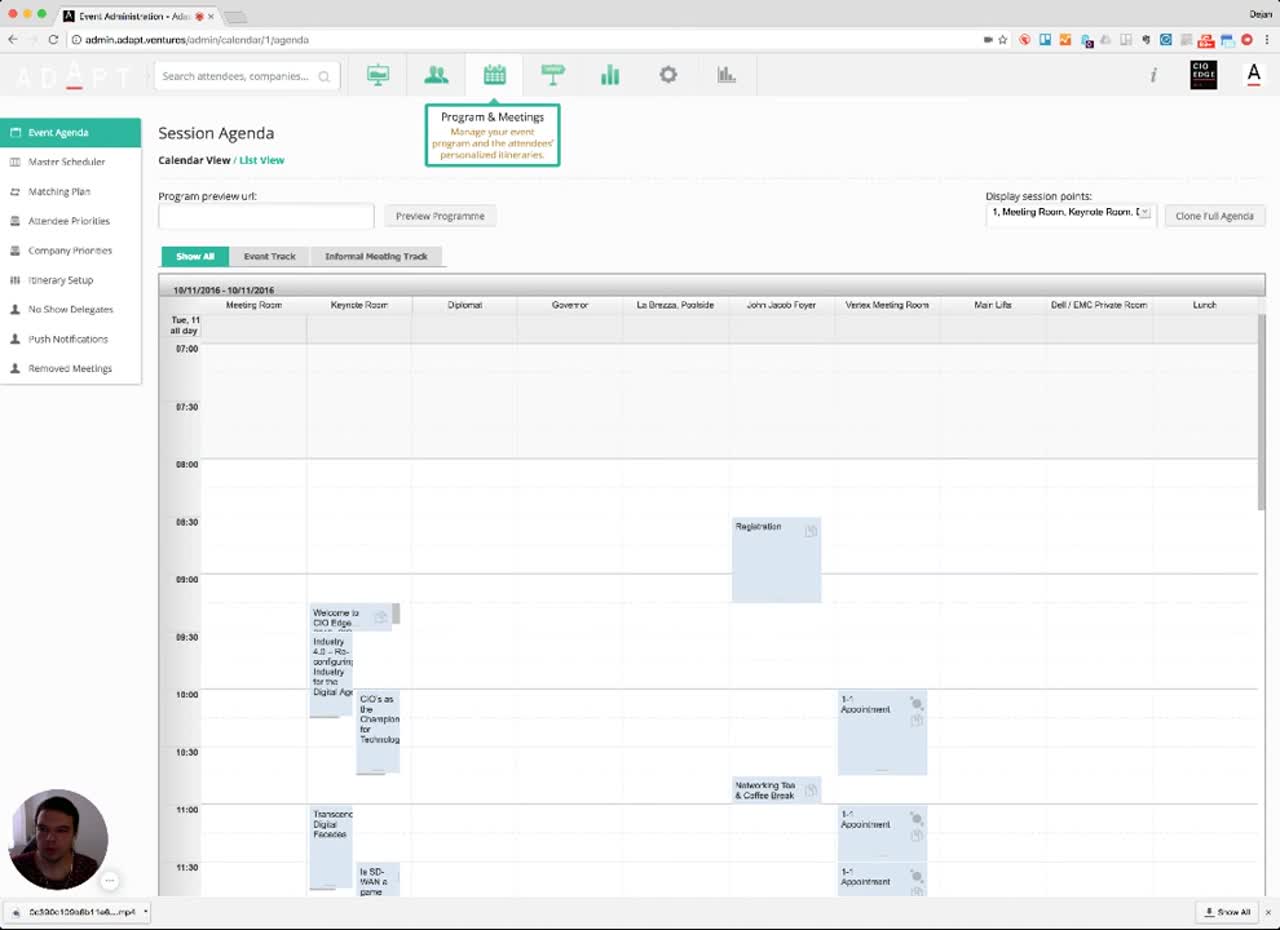Viewport: 1280px width, 930px height.
Task: Click the calendar vertical scrollbar
Action: tap(1262, 412)
